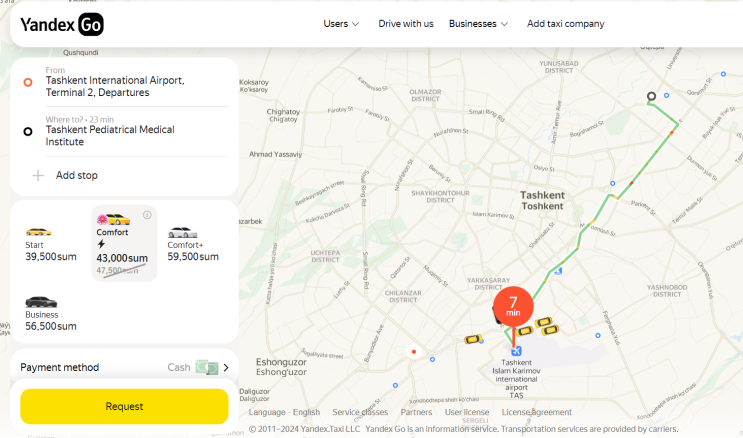Open the Payment method row

coord(124,367)
